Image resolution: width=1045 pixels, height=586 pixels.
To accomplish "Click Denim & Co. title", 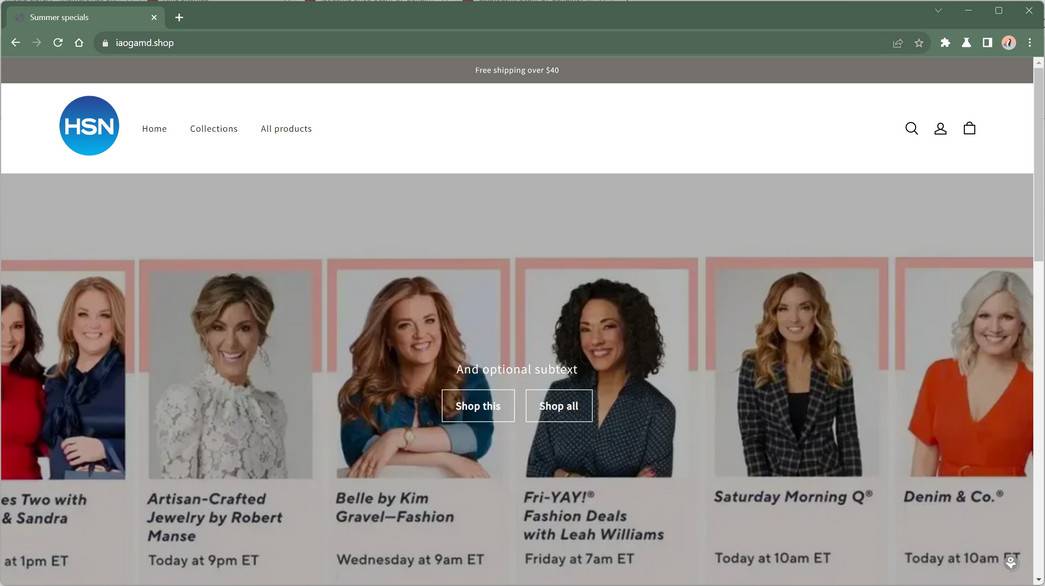I will click(x=953, y=497).
